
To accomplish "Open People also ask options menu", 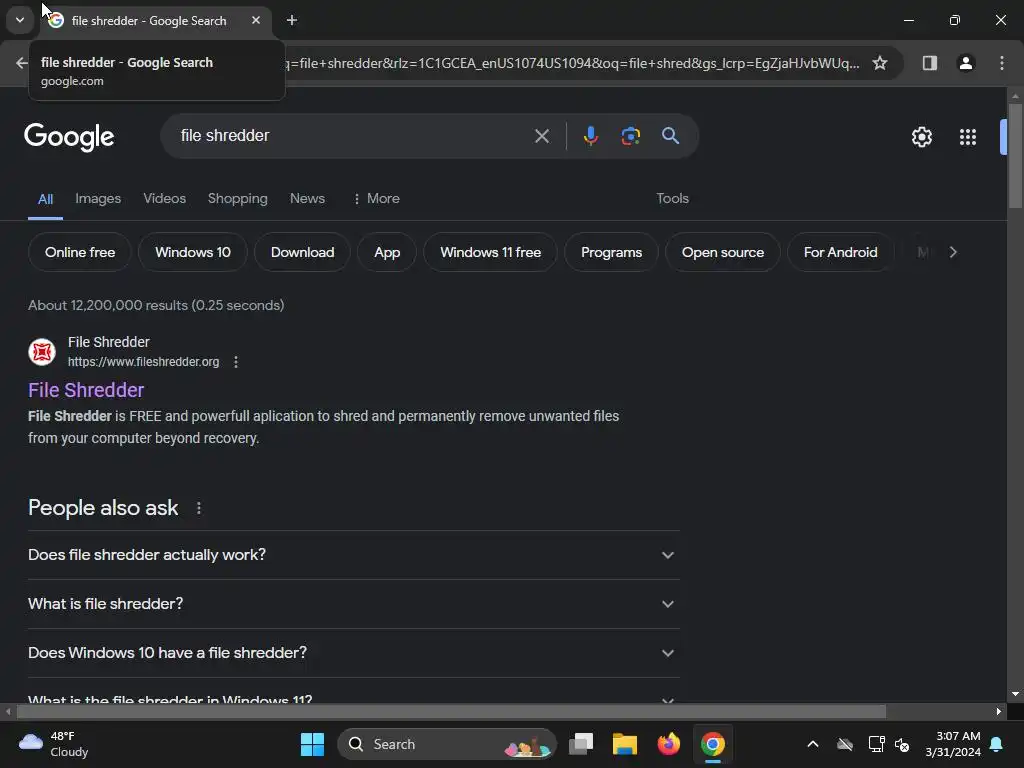I will pos(199,508).
